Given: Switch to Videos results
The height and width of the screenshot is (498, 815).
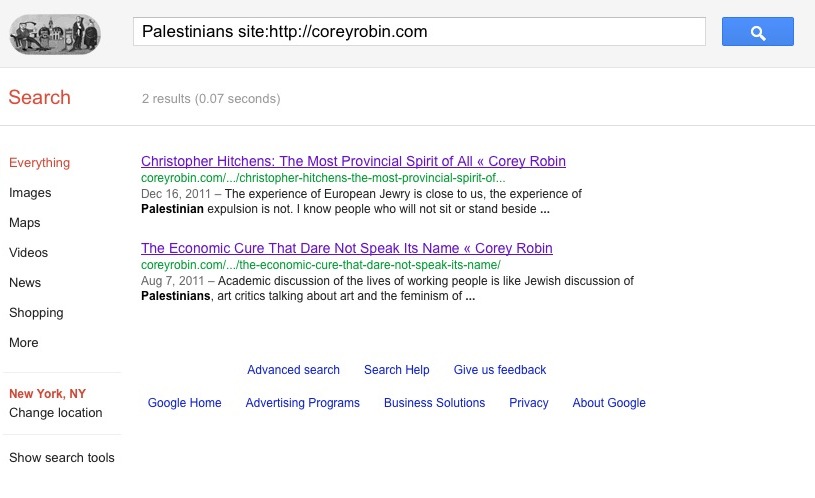Looking at the screenshot, I should point(29,253).
